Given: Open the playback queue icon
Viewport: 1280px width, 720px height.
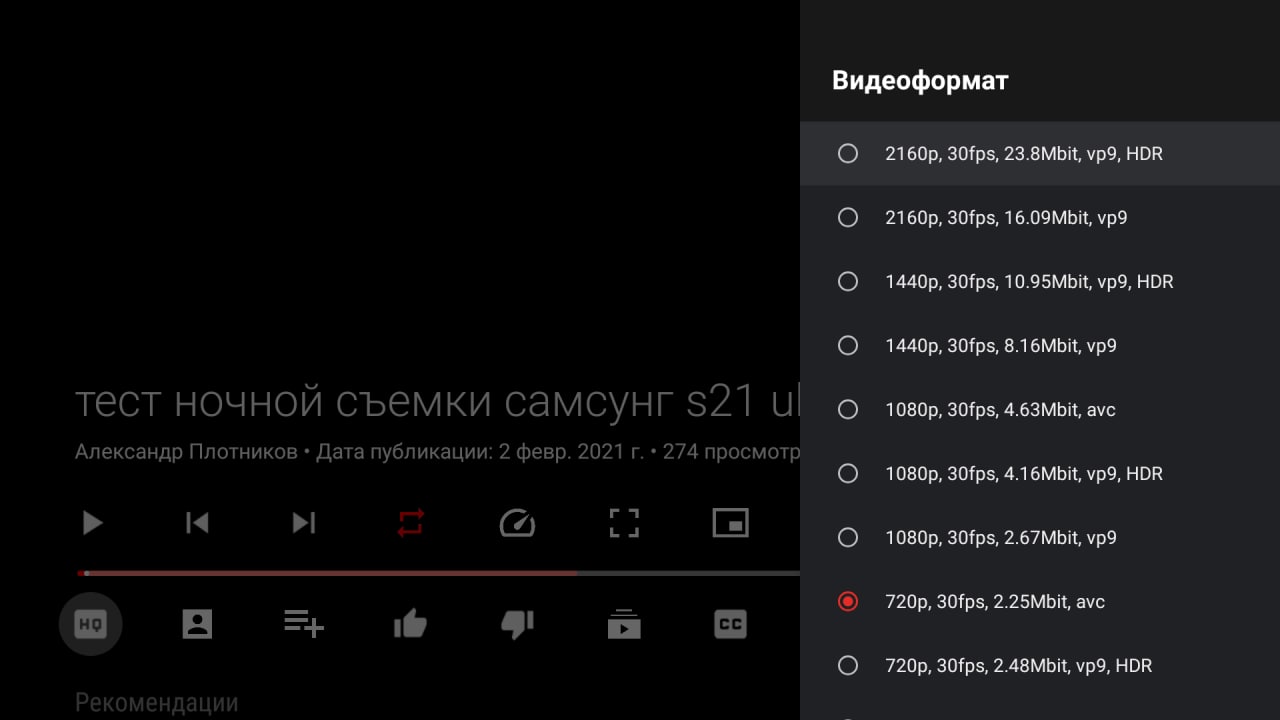Looking at the screenshot, I should click(624, 625).
